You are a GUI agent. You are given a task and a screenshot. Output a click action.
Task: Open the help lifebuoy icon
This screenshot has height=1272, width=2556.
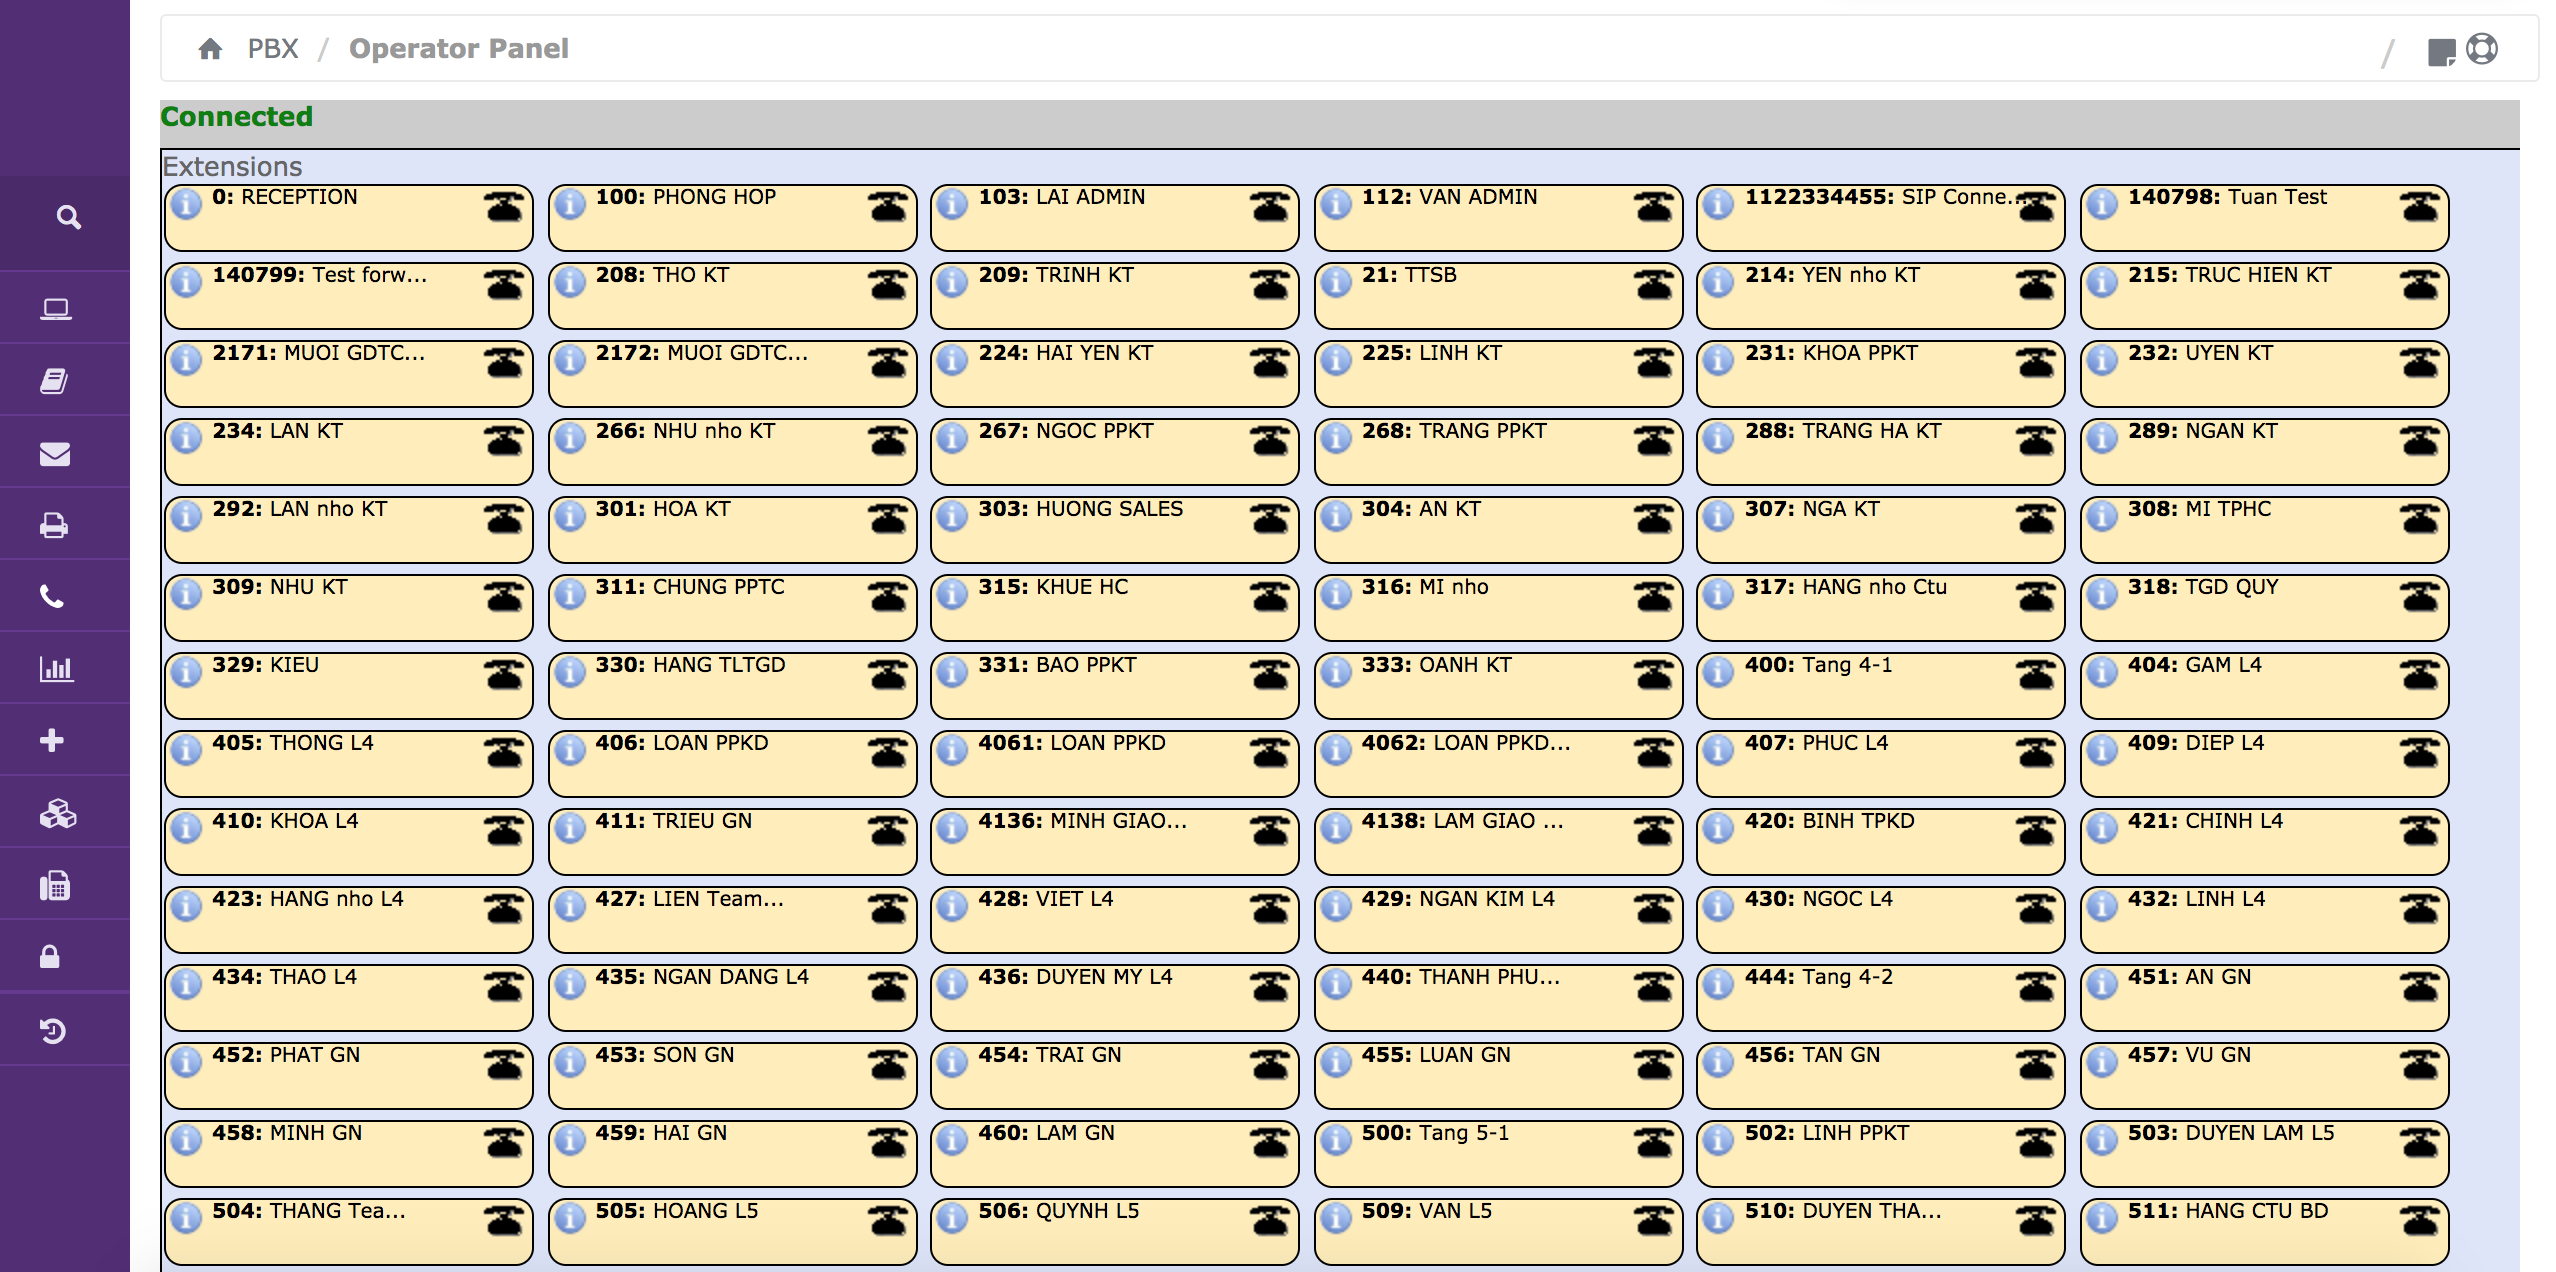tap(2482, 49)
